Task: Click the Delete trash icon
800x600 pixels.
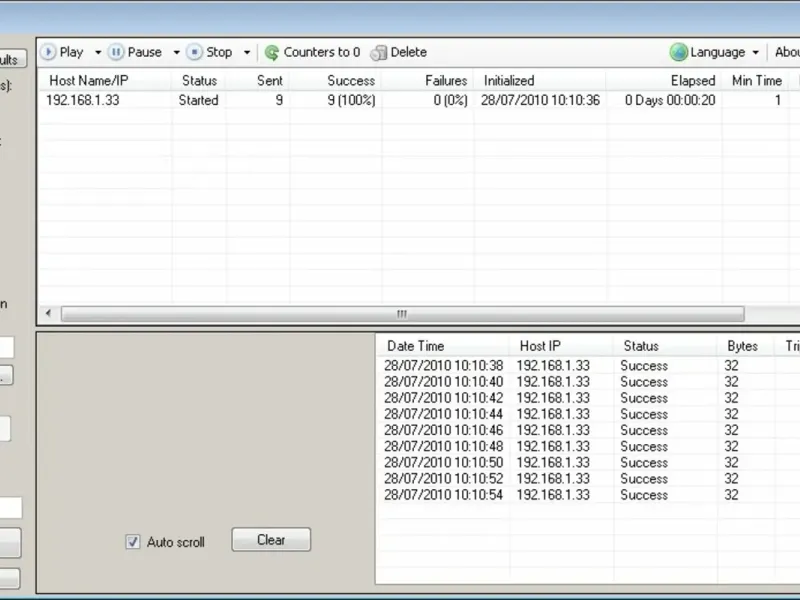Action: tap(379, 53)
